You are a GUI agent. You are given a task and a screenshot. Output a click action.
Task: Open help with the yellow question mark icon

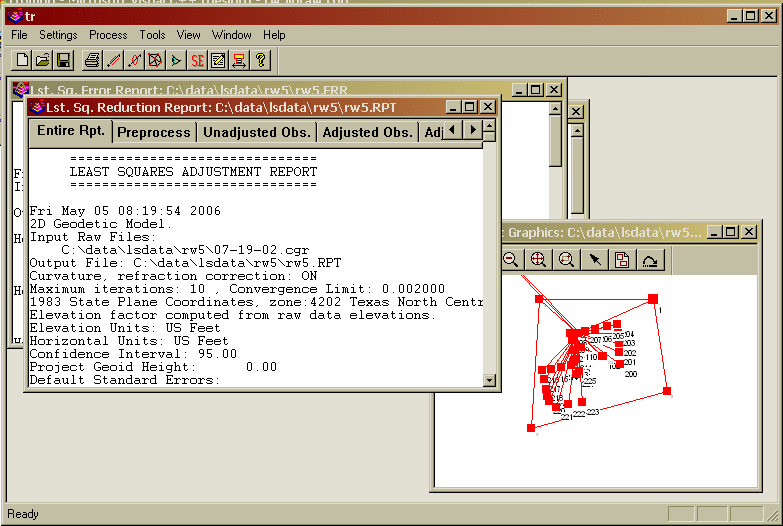(260, 60)
